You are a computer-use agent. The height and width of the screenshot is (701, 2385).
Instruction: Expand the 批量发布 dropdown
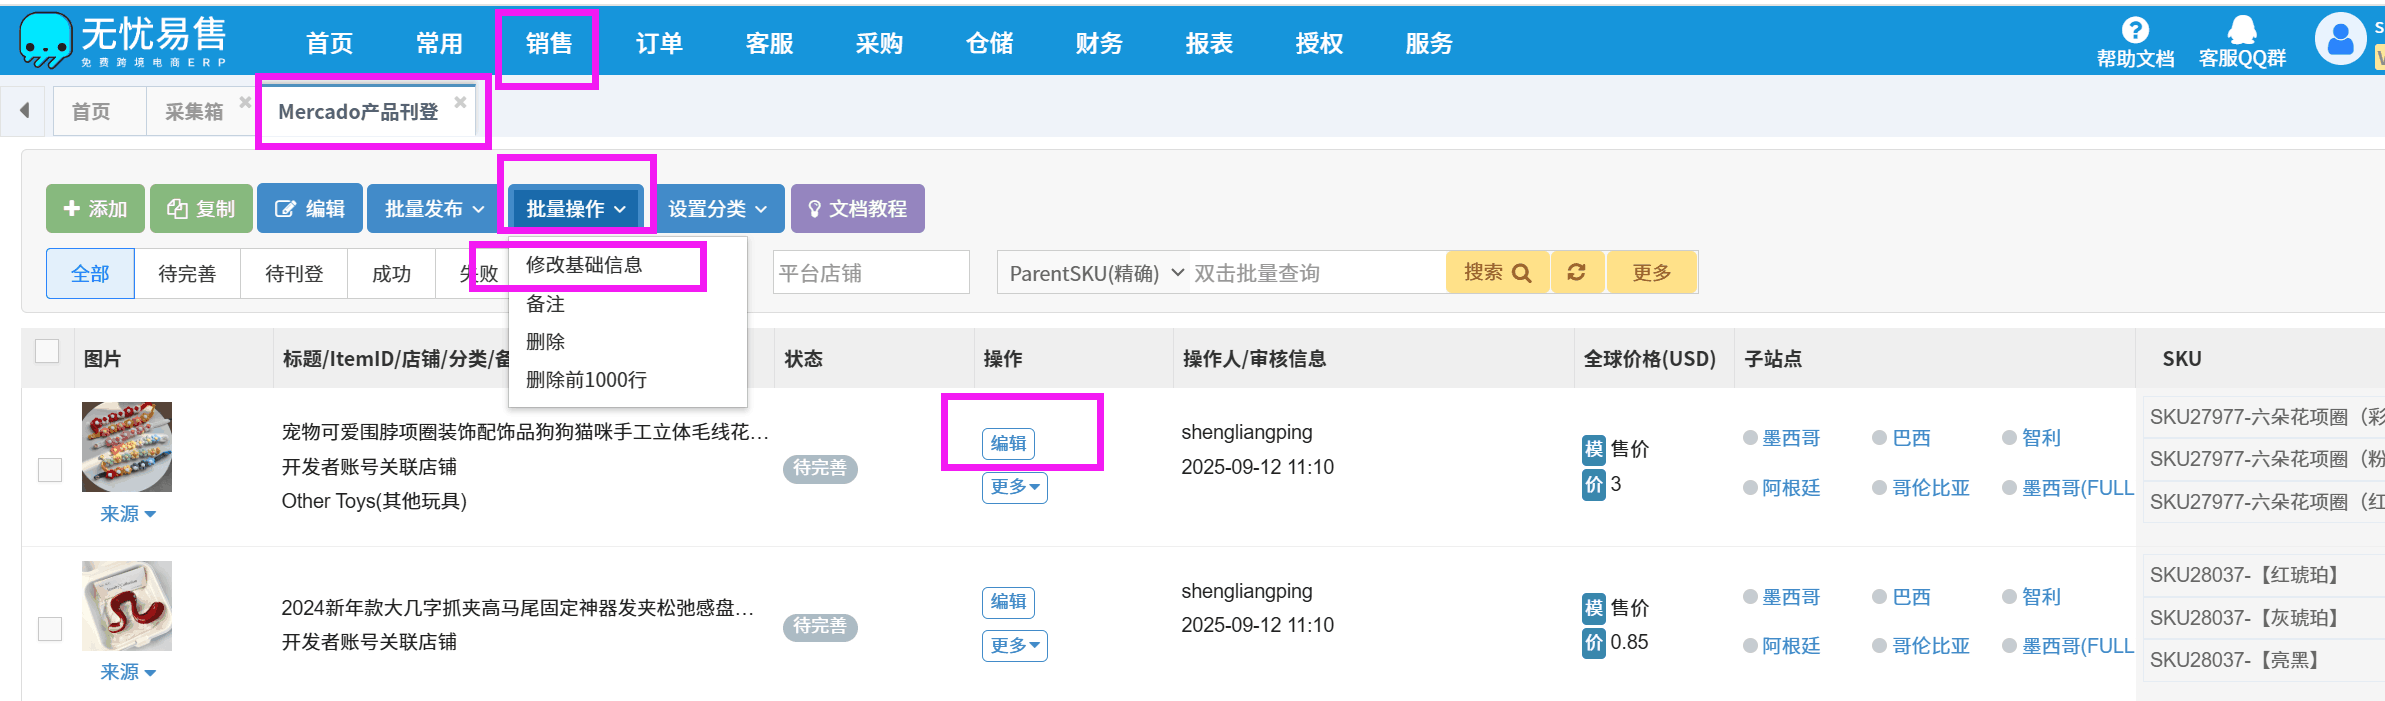434,209
